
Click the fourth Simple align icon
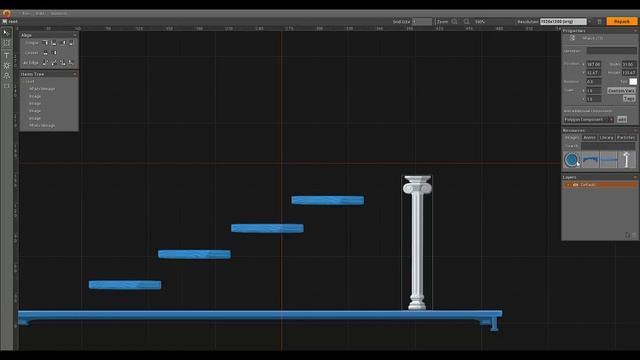71,43
